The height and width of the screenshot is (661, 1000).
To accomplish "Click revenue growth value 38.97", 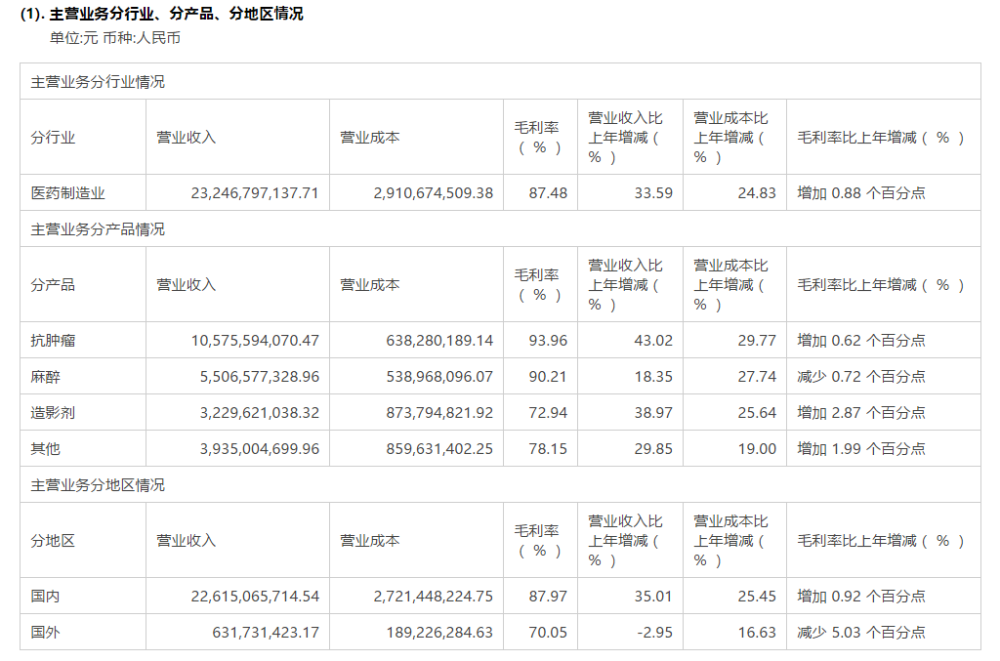I will pos(653,412).
